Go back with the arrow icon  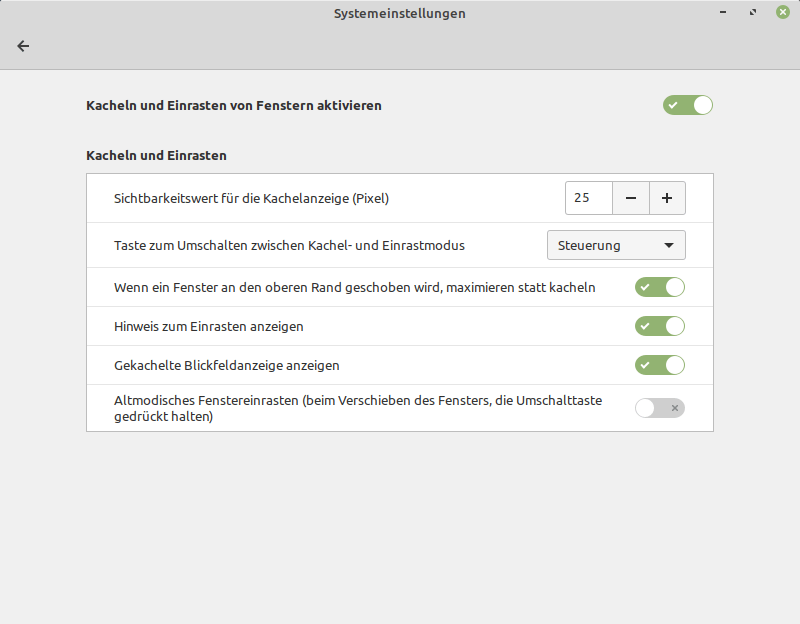(23, 46)
